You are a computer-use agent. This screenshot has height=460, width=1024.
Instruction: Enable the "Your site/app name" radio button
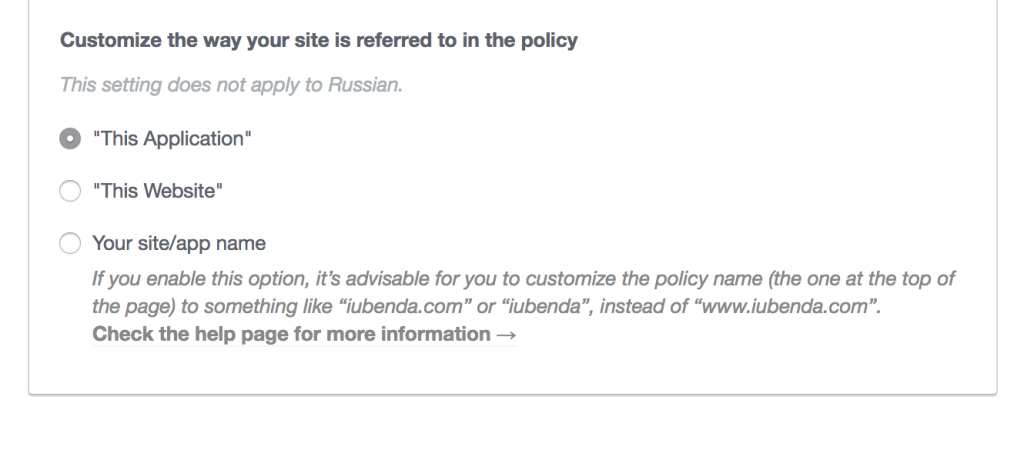click(x=70, y=243)
